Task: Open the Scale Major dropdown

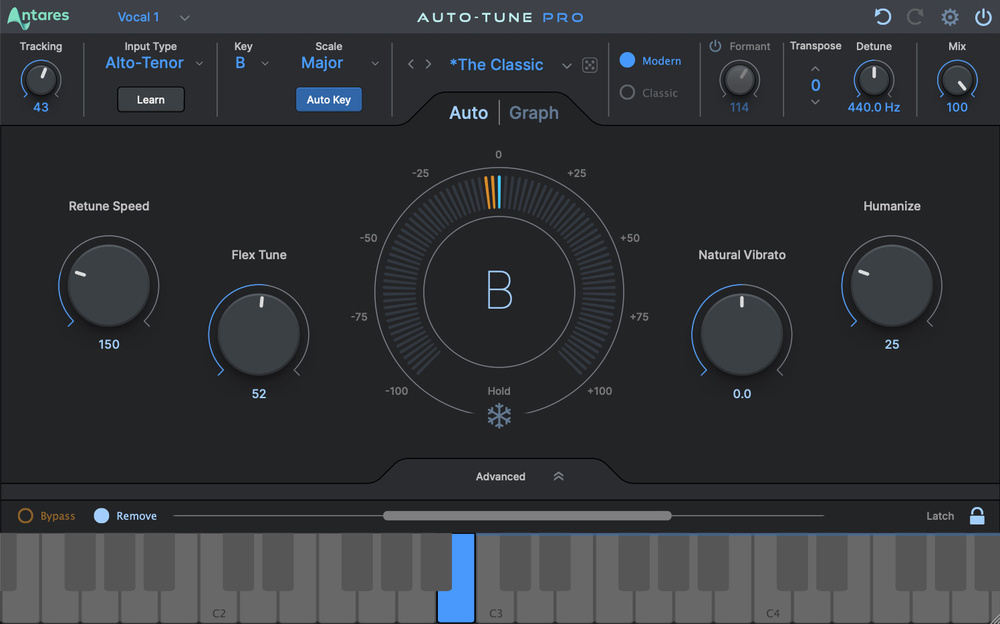Action: point(340,63)
